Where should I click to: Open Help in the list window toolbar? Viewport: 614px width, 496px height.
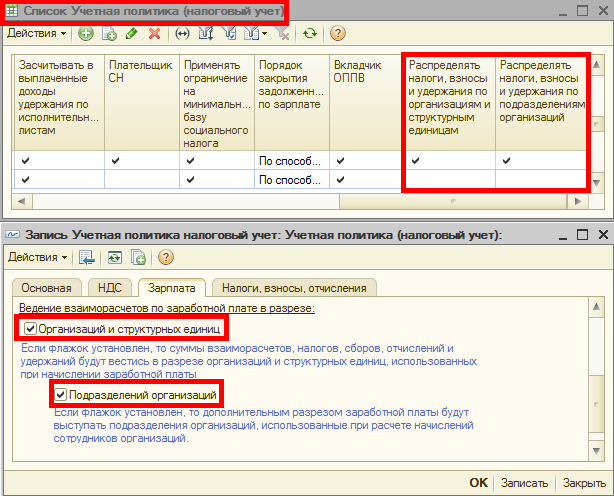[338, 33]
